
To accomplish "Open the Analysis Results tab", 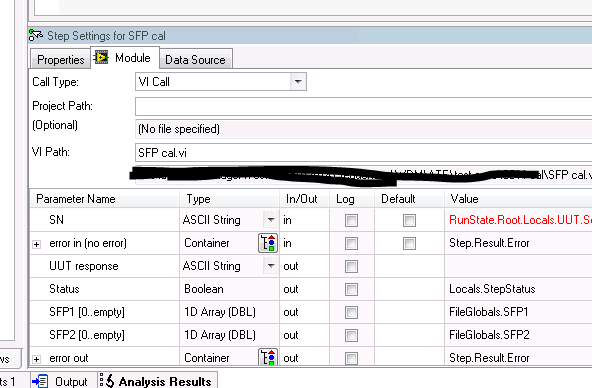I will coord(158,381).
